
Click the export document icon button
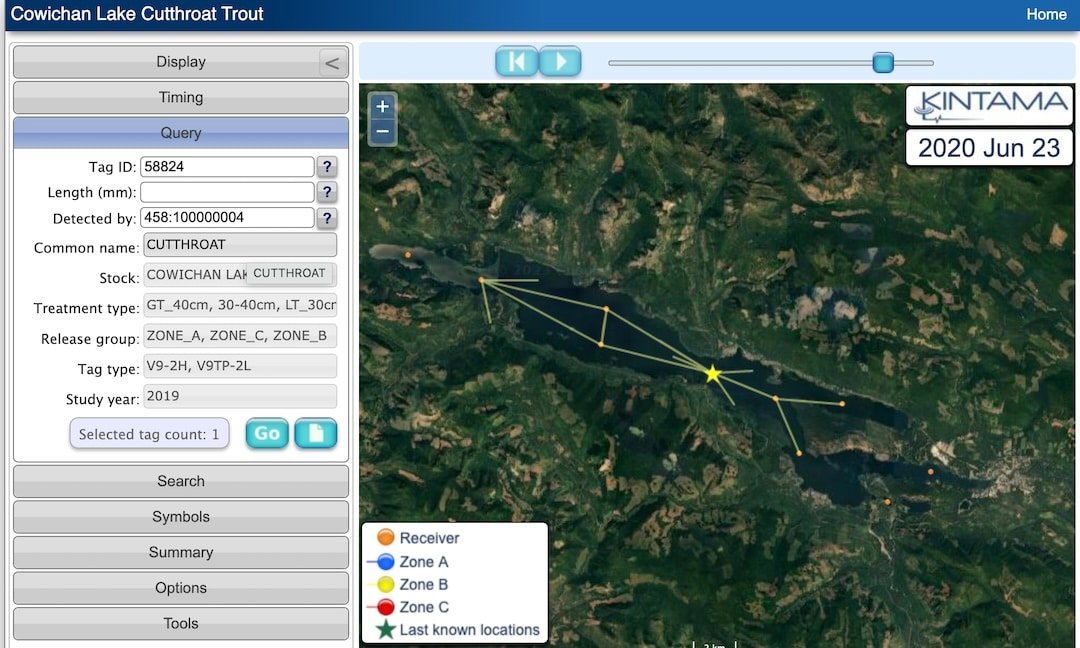315,434
